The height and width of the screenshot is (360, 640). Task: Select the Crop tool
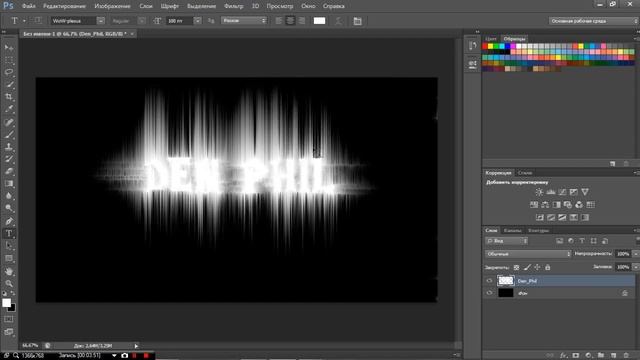[x=9, y=97]
